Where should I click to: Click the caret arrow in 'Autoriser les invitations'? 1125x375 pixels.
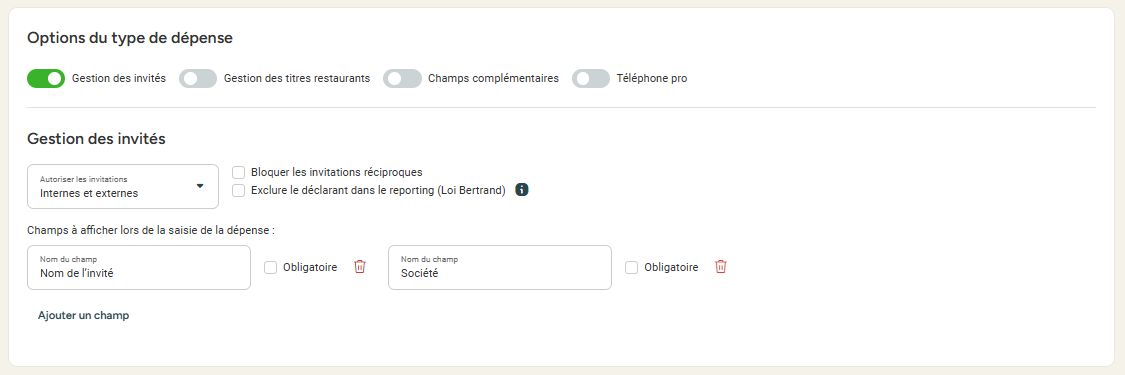click(200, 186)
